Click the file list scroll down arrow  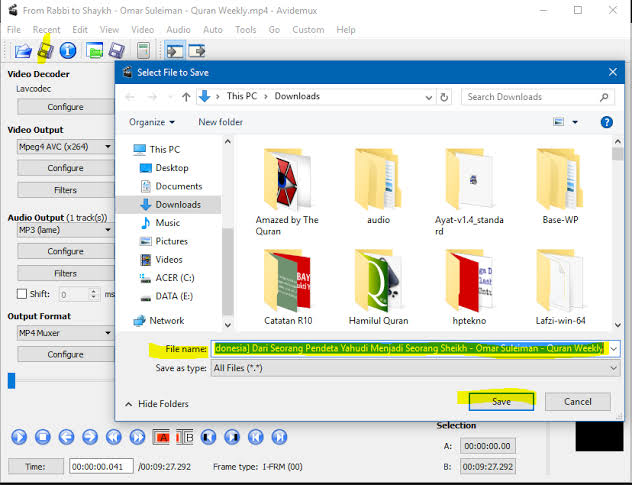(x=617, y=325)
